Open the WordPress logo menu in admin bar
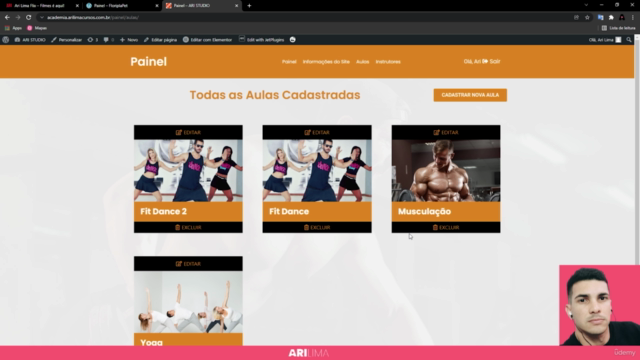Image resolution: width=640 pixels, height=360 pixels. [x=6, y=40]
